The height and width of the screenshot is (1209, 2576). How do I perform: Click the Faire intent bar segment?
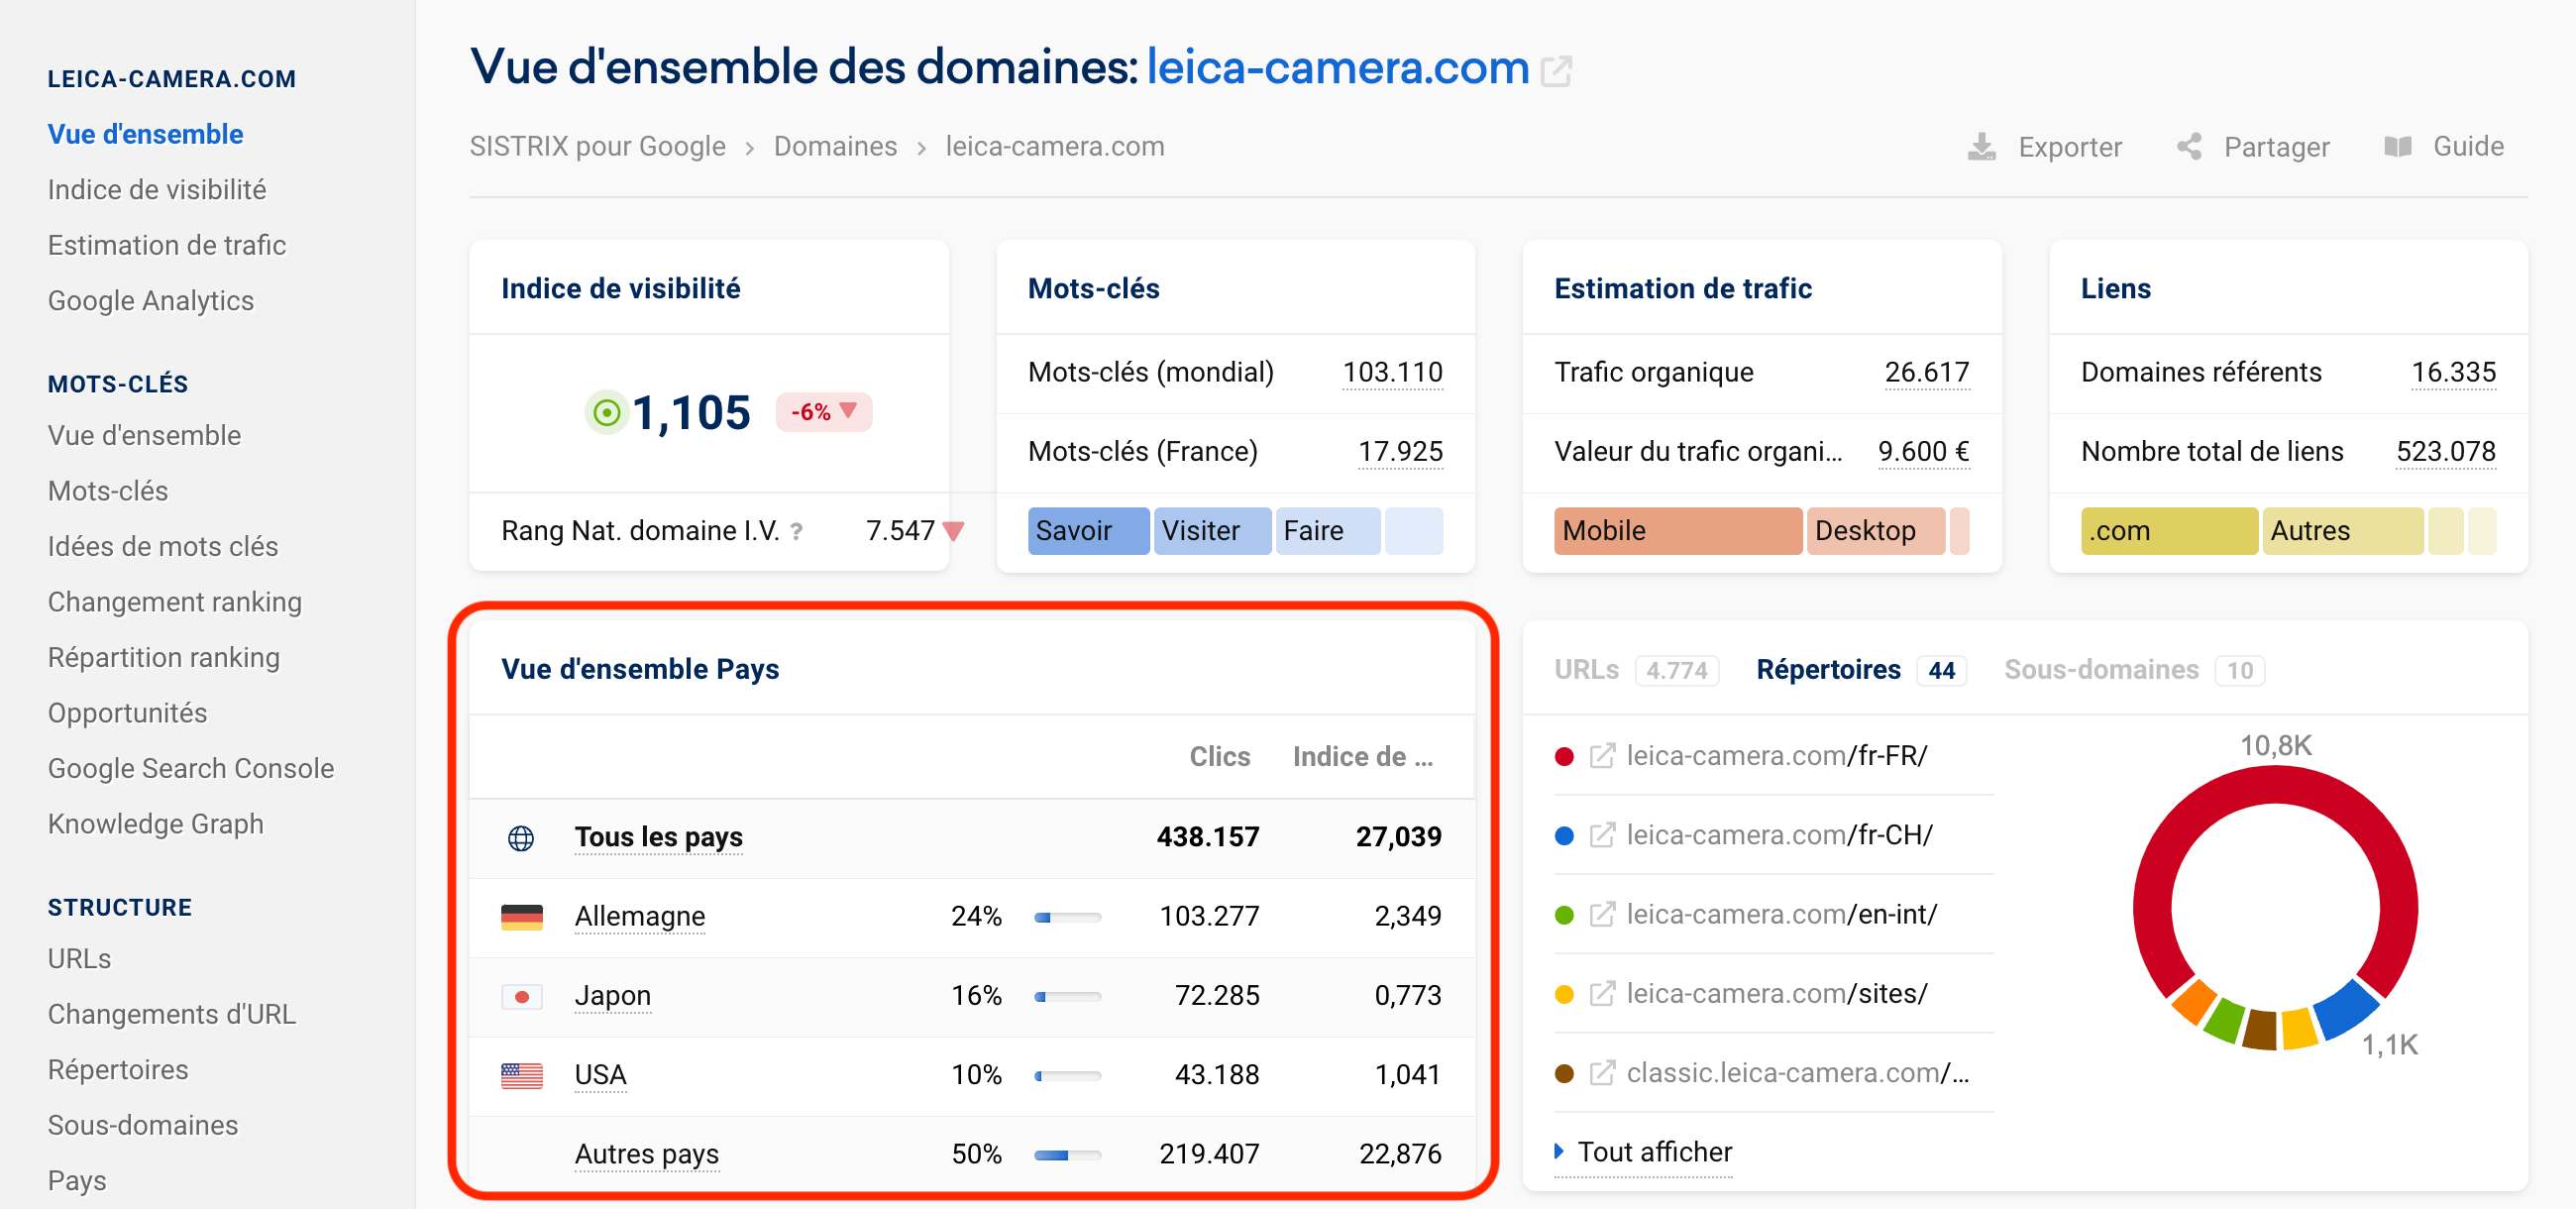(1328, 531)
